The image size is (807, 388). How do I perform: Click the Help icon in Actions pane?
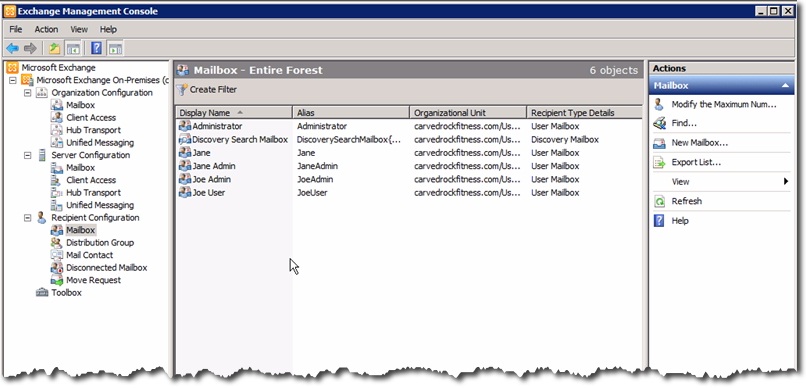click(659, 221)
